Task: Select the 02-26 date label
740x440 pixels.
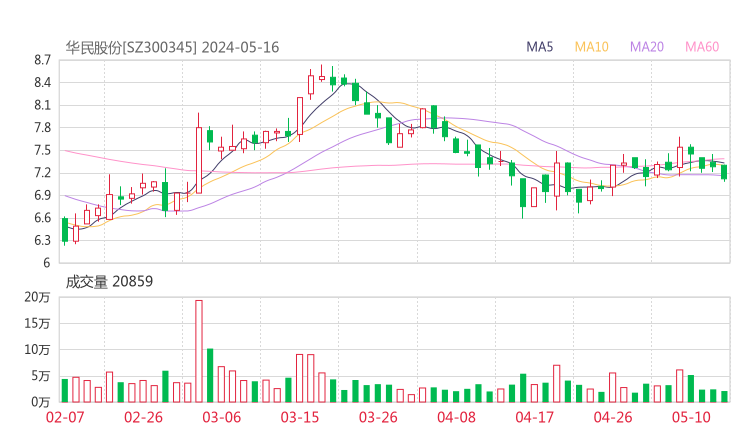Action: (x=143, y=417)
